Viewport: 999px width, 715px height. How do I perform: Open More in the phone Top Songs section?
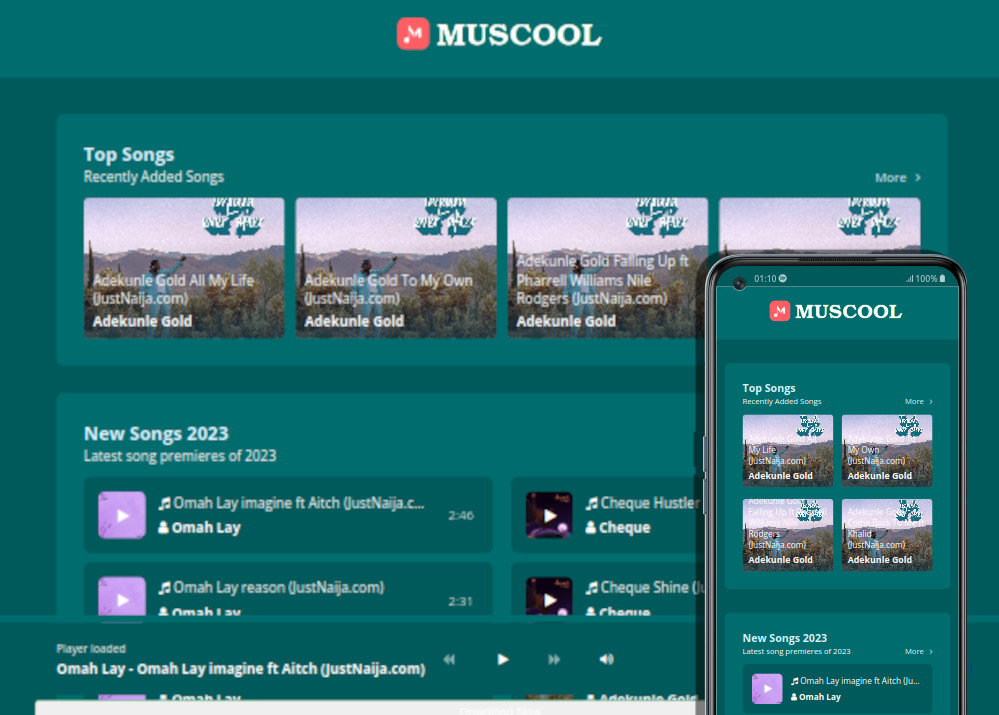(914, 401)
